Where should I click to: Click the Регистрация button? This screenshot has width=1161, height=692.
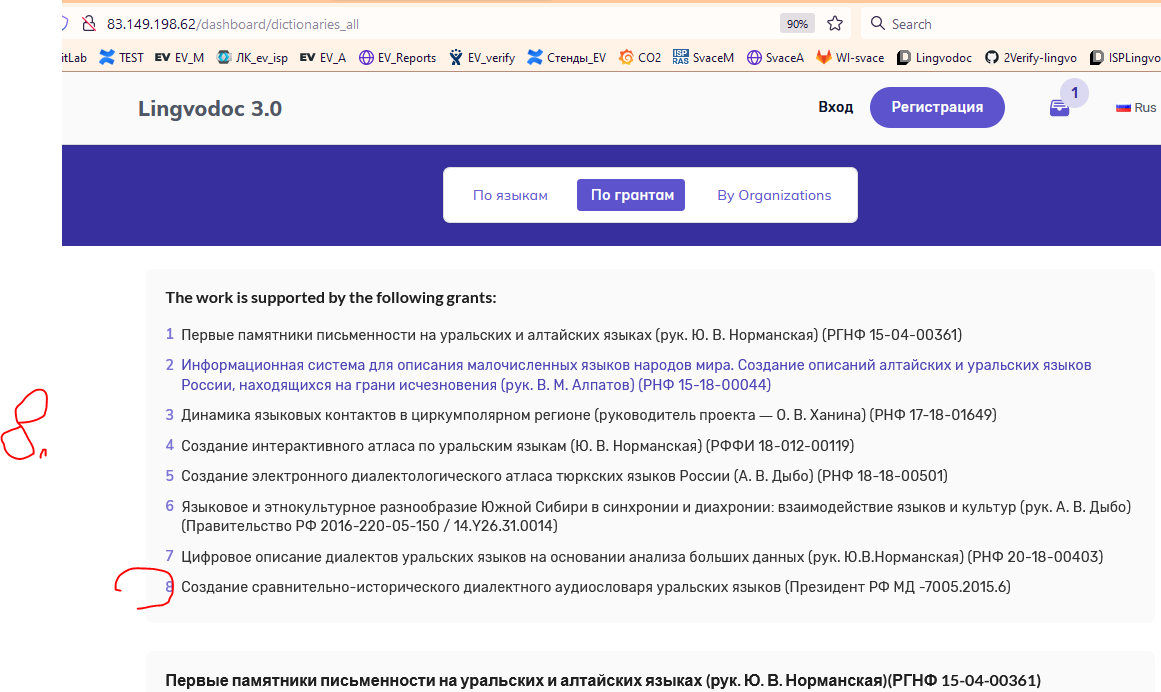pos(937,107)
